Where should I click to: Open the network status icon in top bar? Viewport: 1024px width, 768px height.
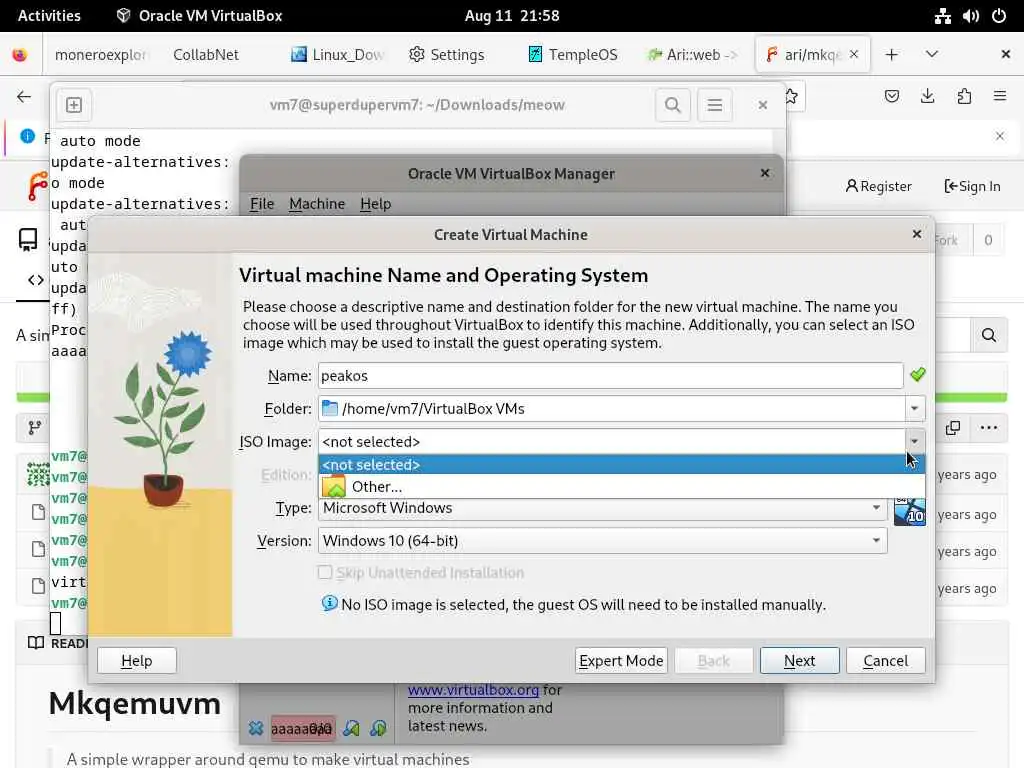[x=942, y=16]
